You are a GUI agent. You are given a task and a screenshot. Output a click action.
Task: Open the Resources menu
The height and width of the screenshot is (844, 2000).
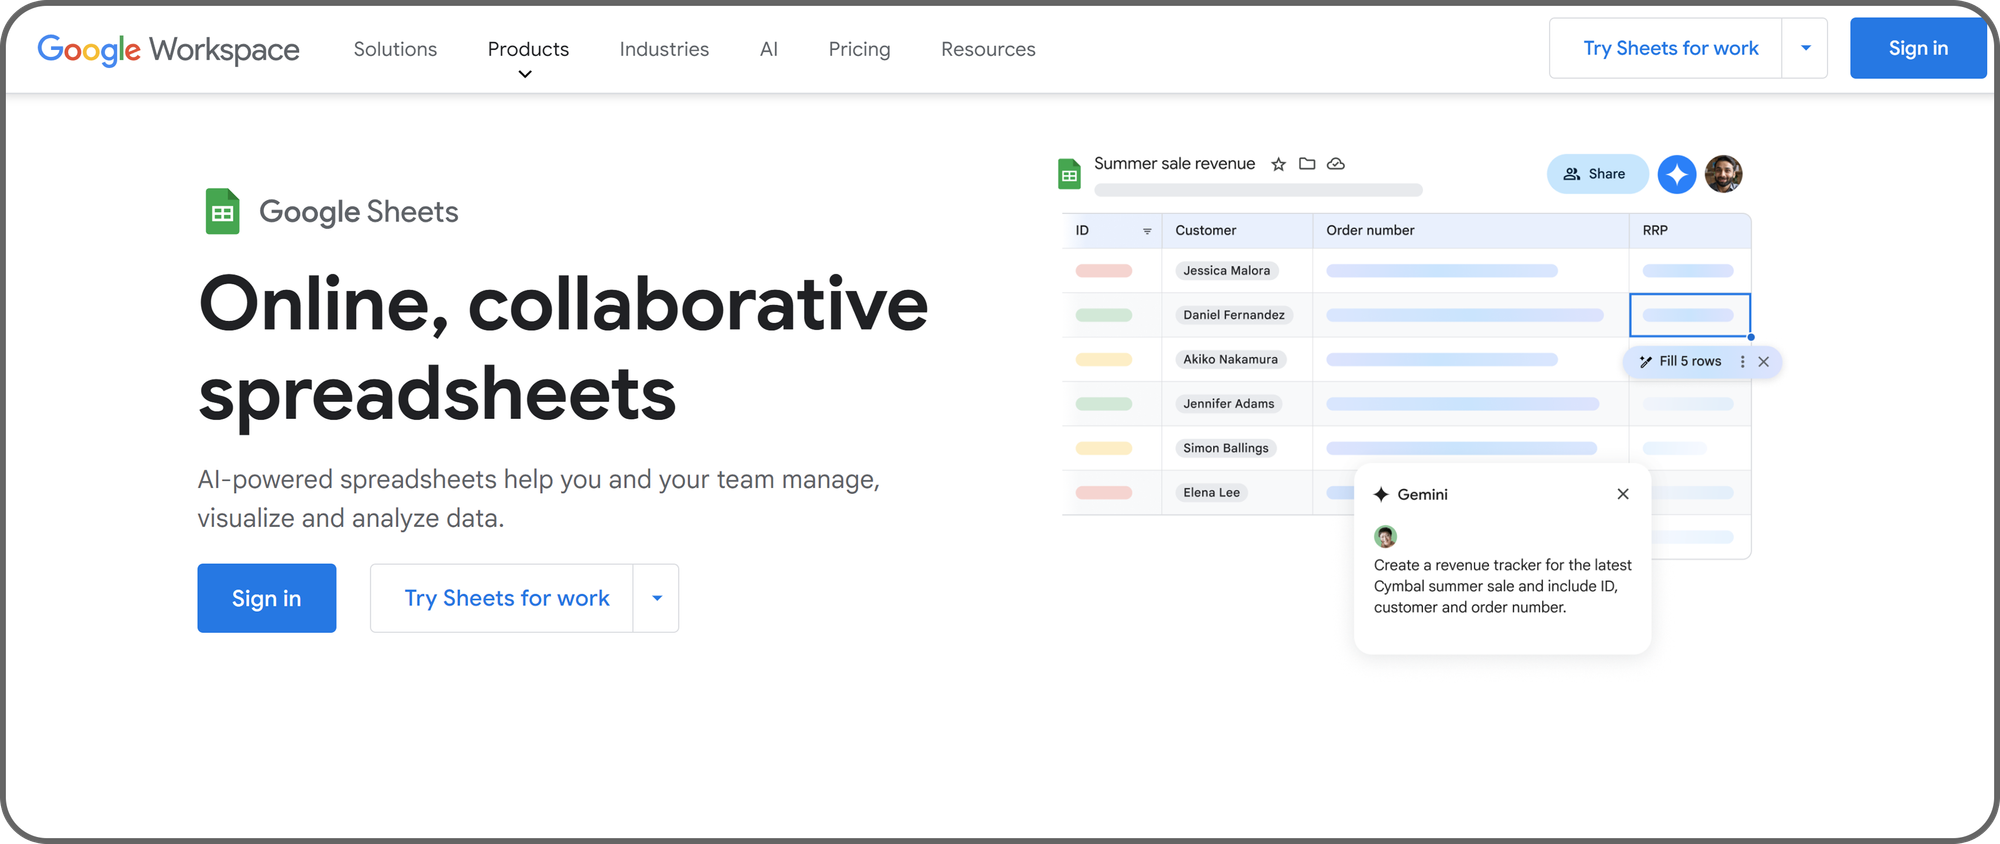pyautogui.click(x=988, y=49)
